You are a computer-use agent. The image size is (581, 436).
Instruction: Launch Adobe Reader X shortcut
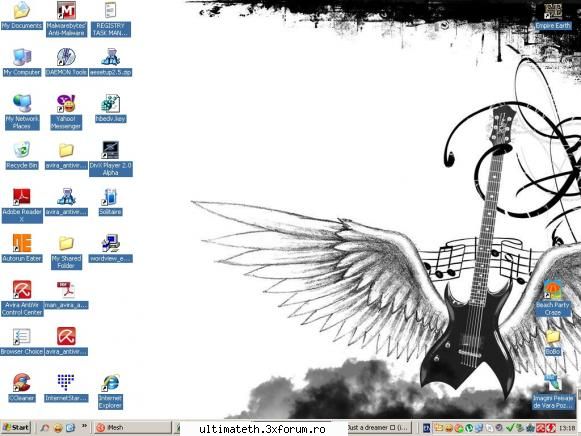pyautogui.click(x=22, y=197)
